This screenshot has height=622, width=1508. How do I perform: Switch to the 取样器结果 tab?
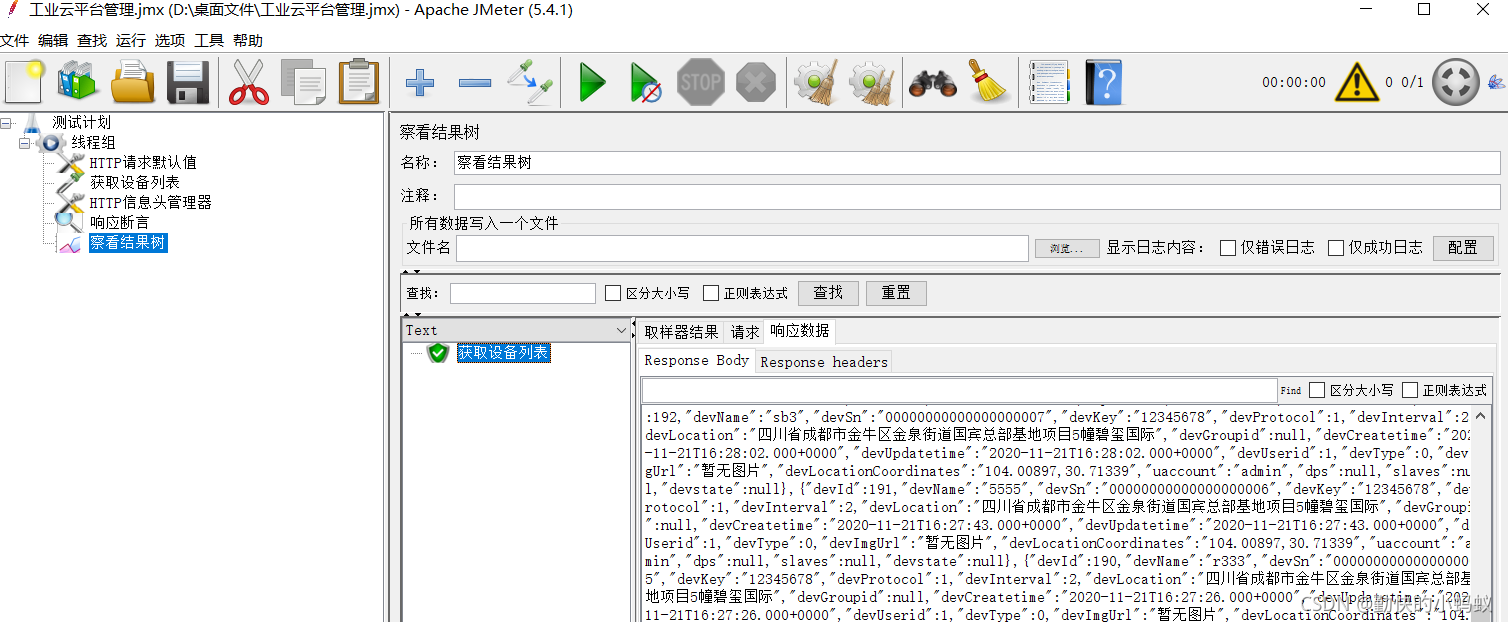(x=681, y=332)
